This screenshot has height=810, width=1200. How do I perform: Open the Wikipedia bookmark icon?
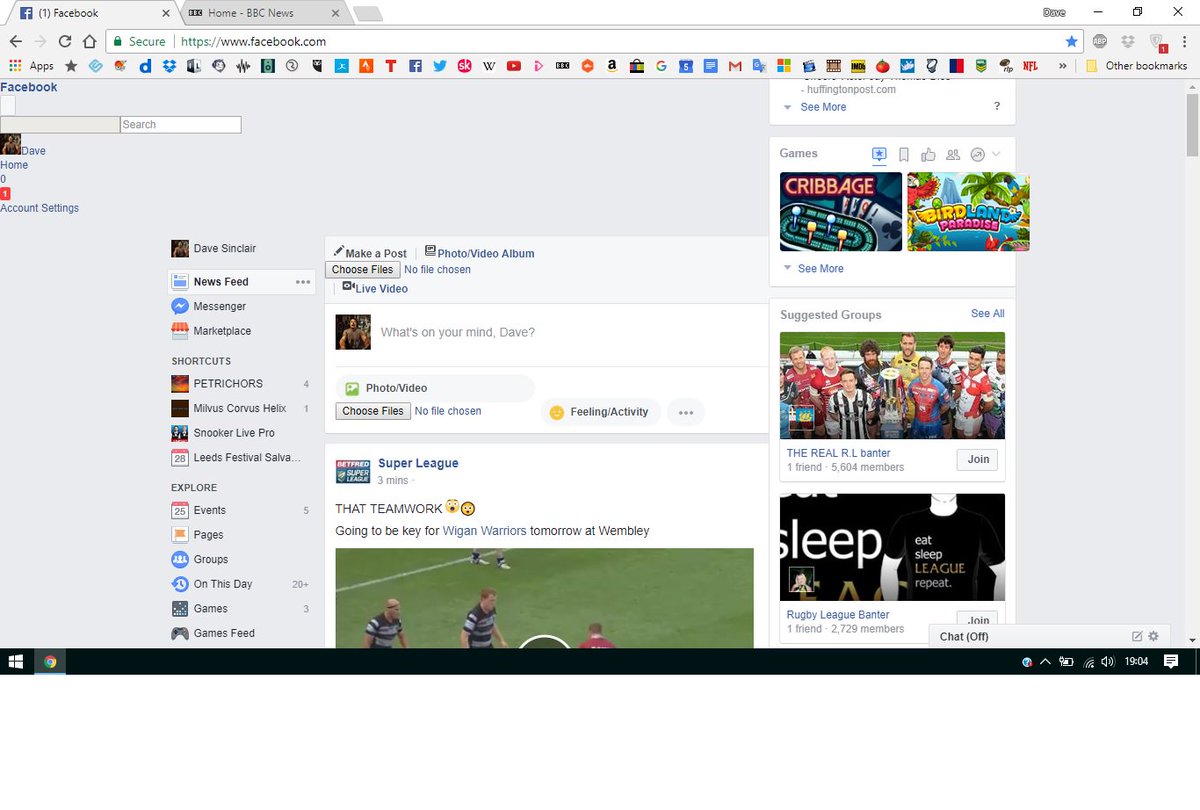(x=489, y=66)
